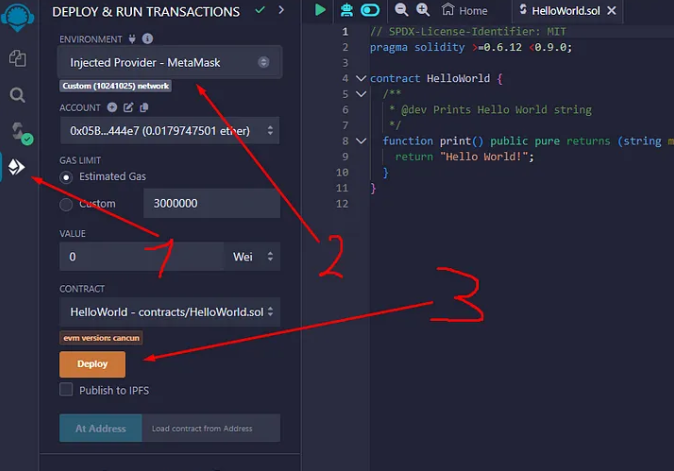Click the At Address button
This screenshot has height=471, width=674.
[101, 428]
